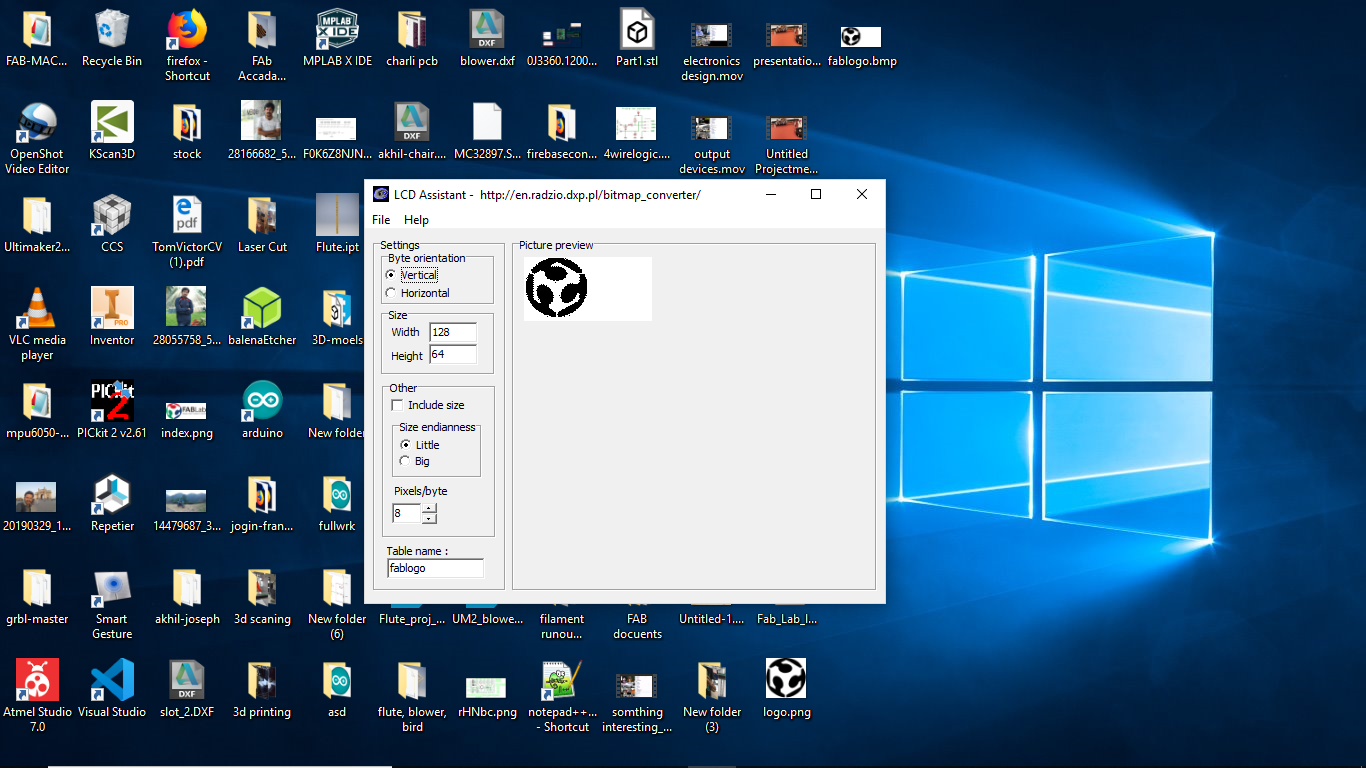1366x768 pixels.
Task: Open the Recycle Bin
Action: [x=112, y=30]
